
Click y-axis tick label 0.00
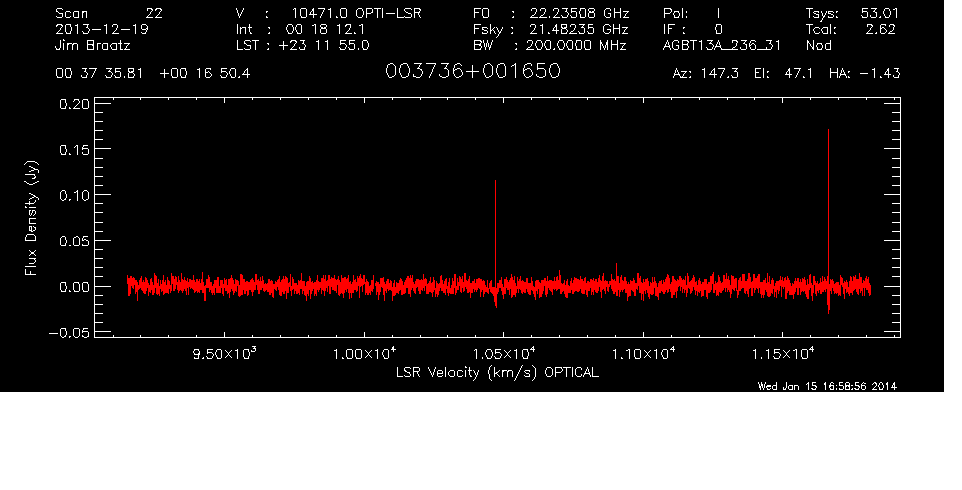coord(74,287)
